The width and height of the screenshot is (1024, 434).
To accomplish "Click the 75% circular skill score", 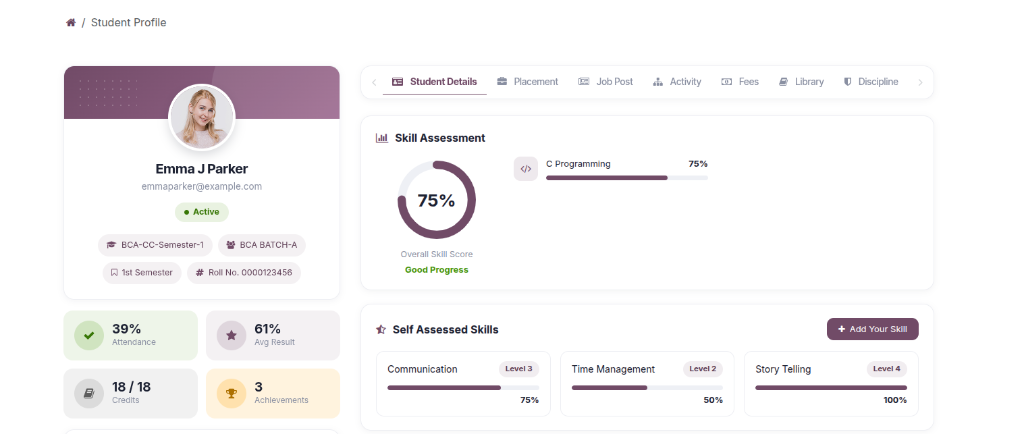I will 436,200.
